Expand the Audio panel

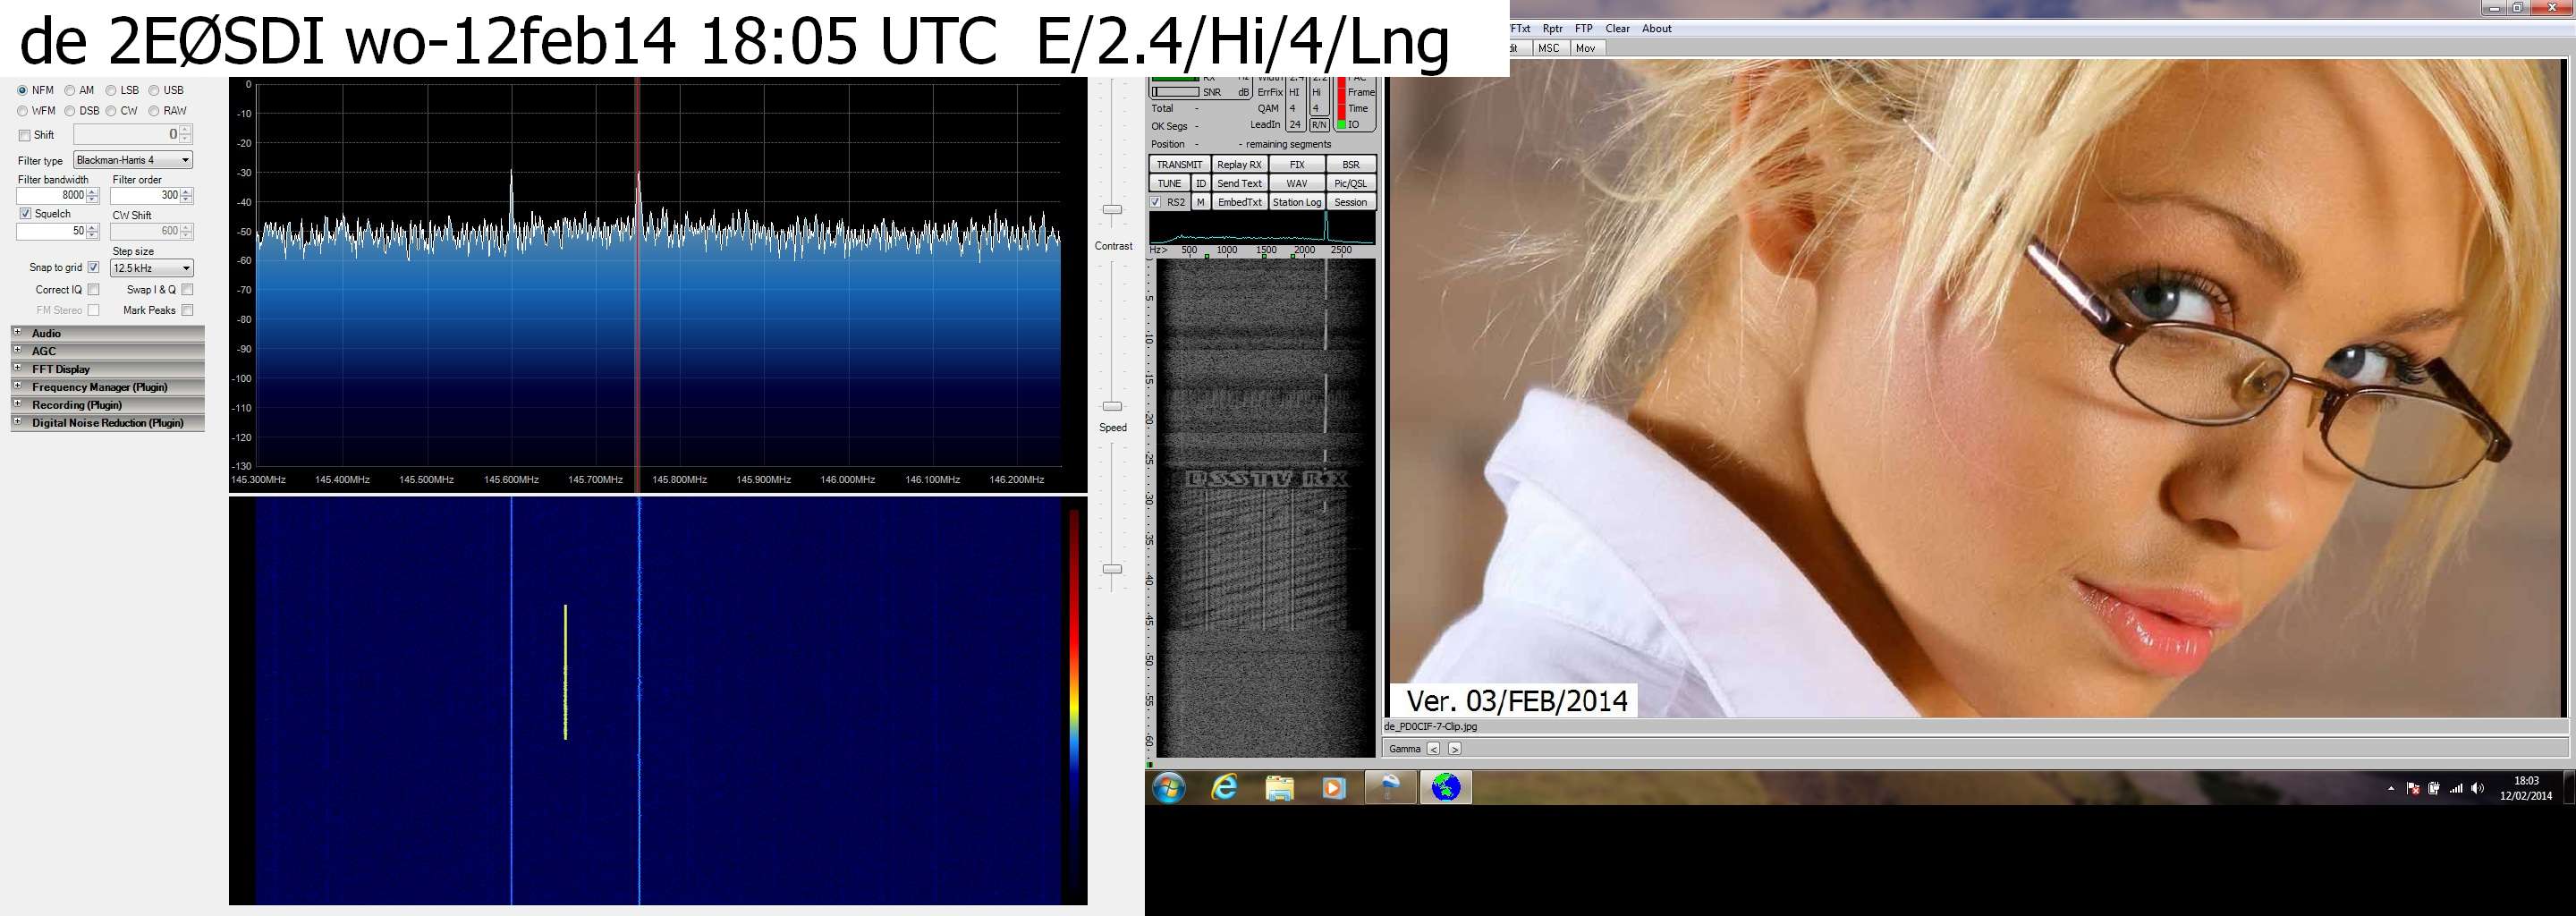107,333
